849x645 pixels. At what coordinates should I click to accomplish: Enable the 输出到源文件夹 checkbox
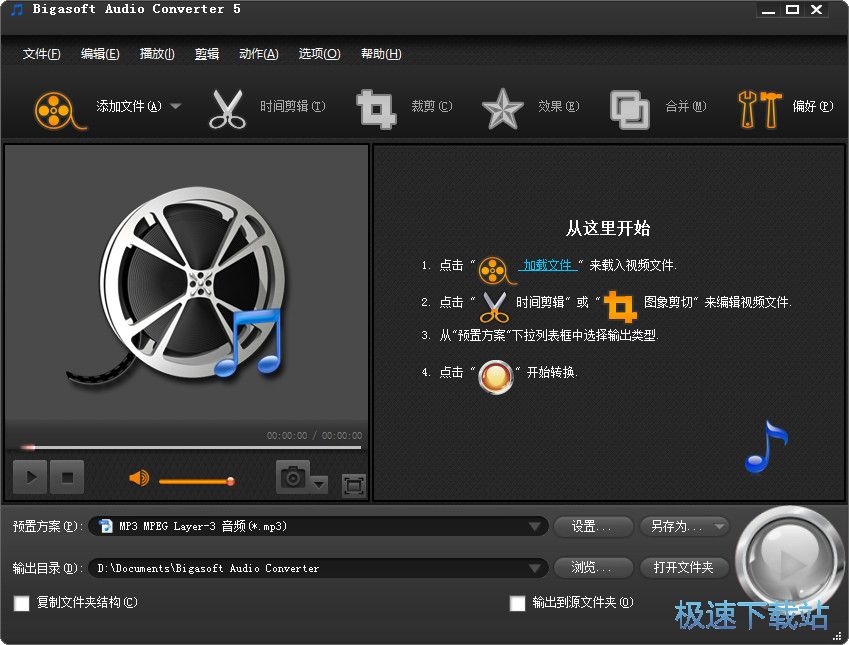517,603
